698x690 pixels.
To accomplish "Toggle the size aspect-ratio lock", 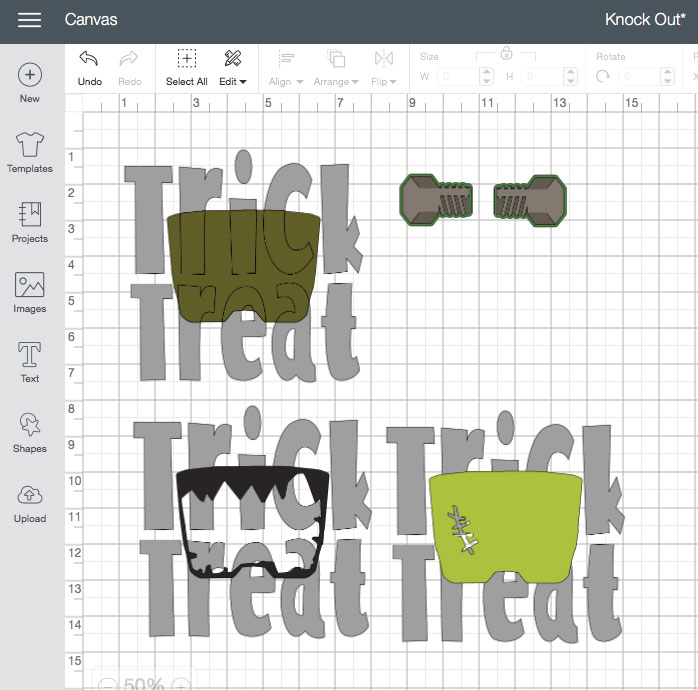I will pos(506,53).
